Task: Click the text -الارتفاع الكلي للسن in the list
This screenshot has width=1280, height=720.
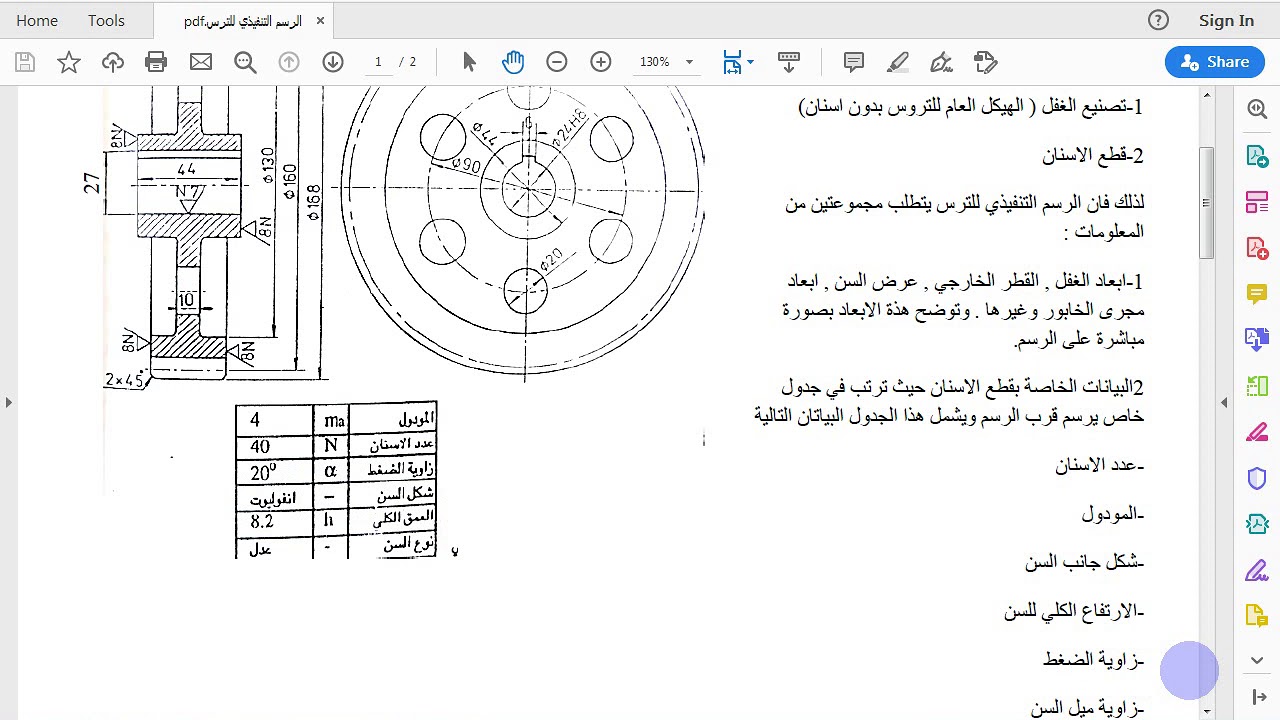Action: coord(1074,611)
